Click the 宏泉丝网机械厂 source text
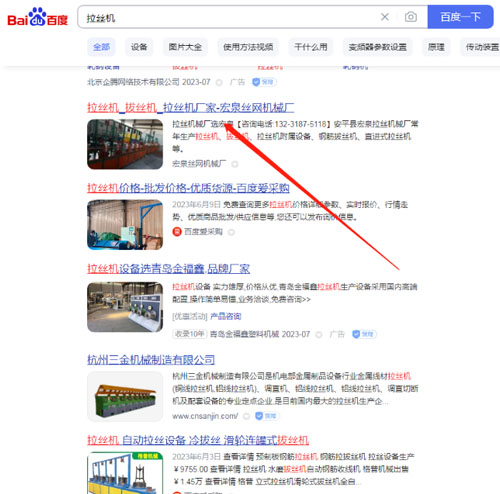This screenshot has width=500, height=494. tap(199, 164)
